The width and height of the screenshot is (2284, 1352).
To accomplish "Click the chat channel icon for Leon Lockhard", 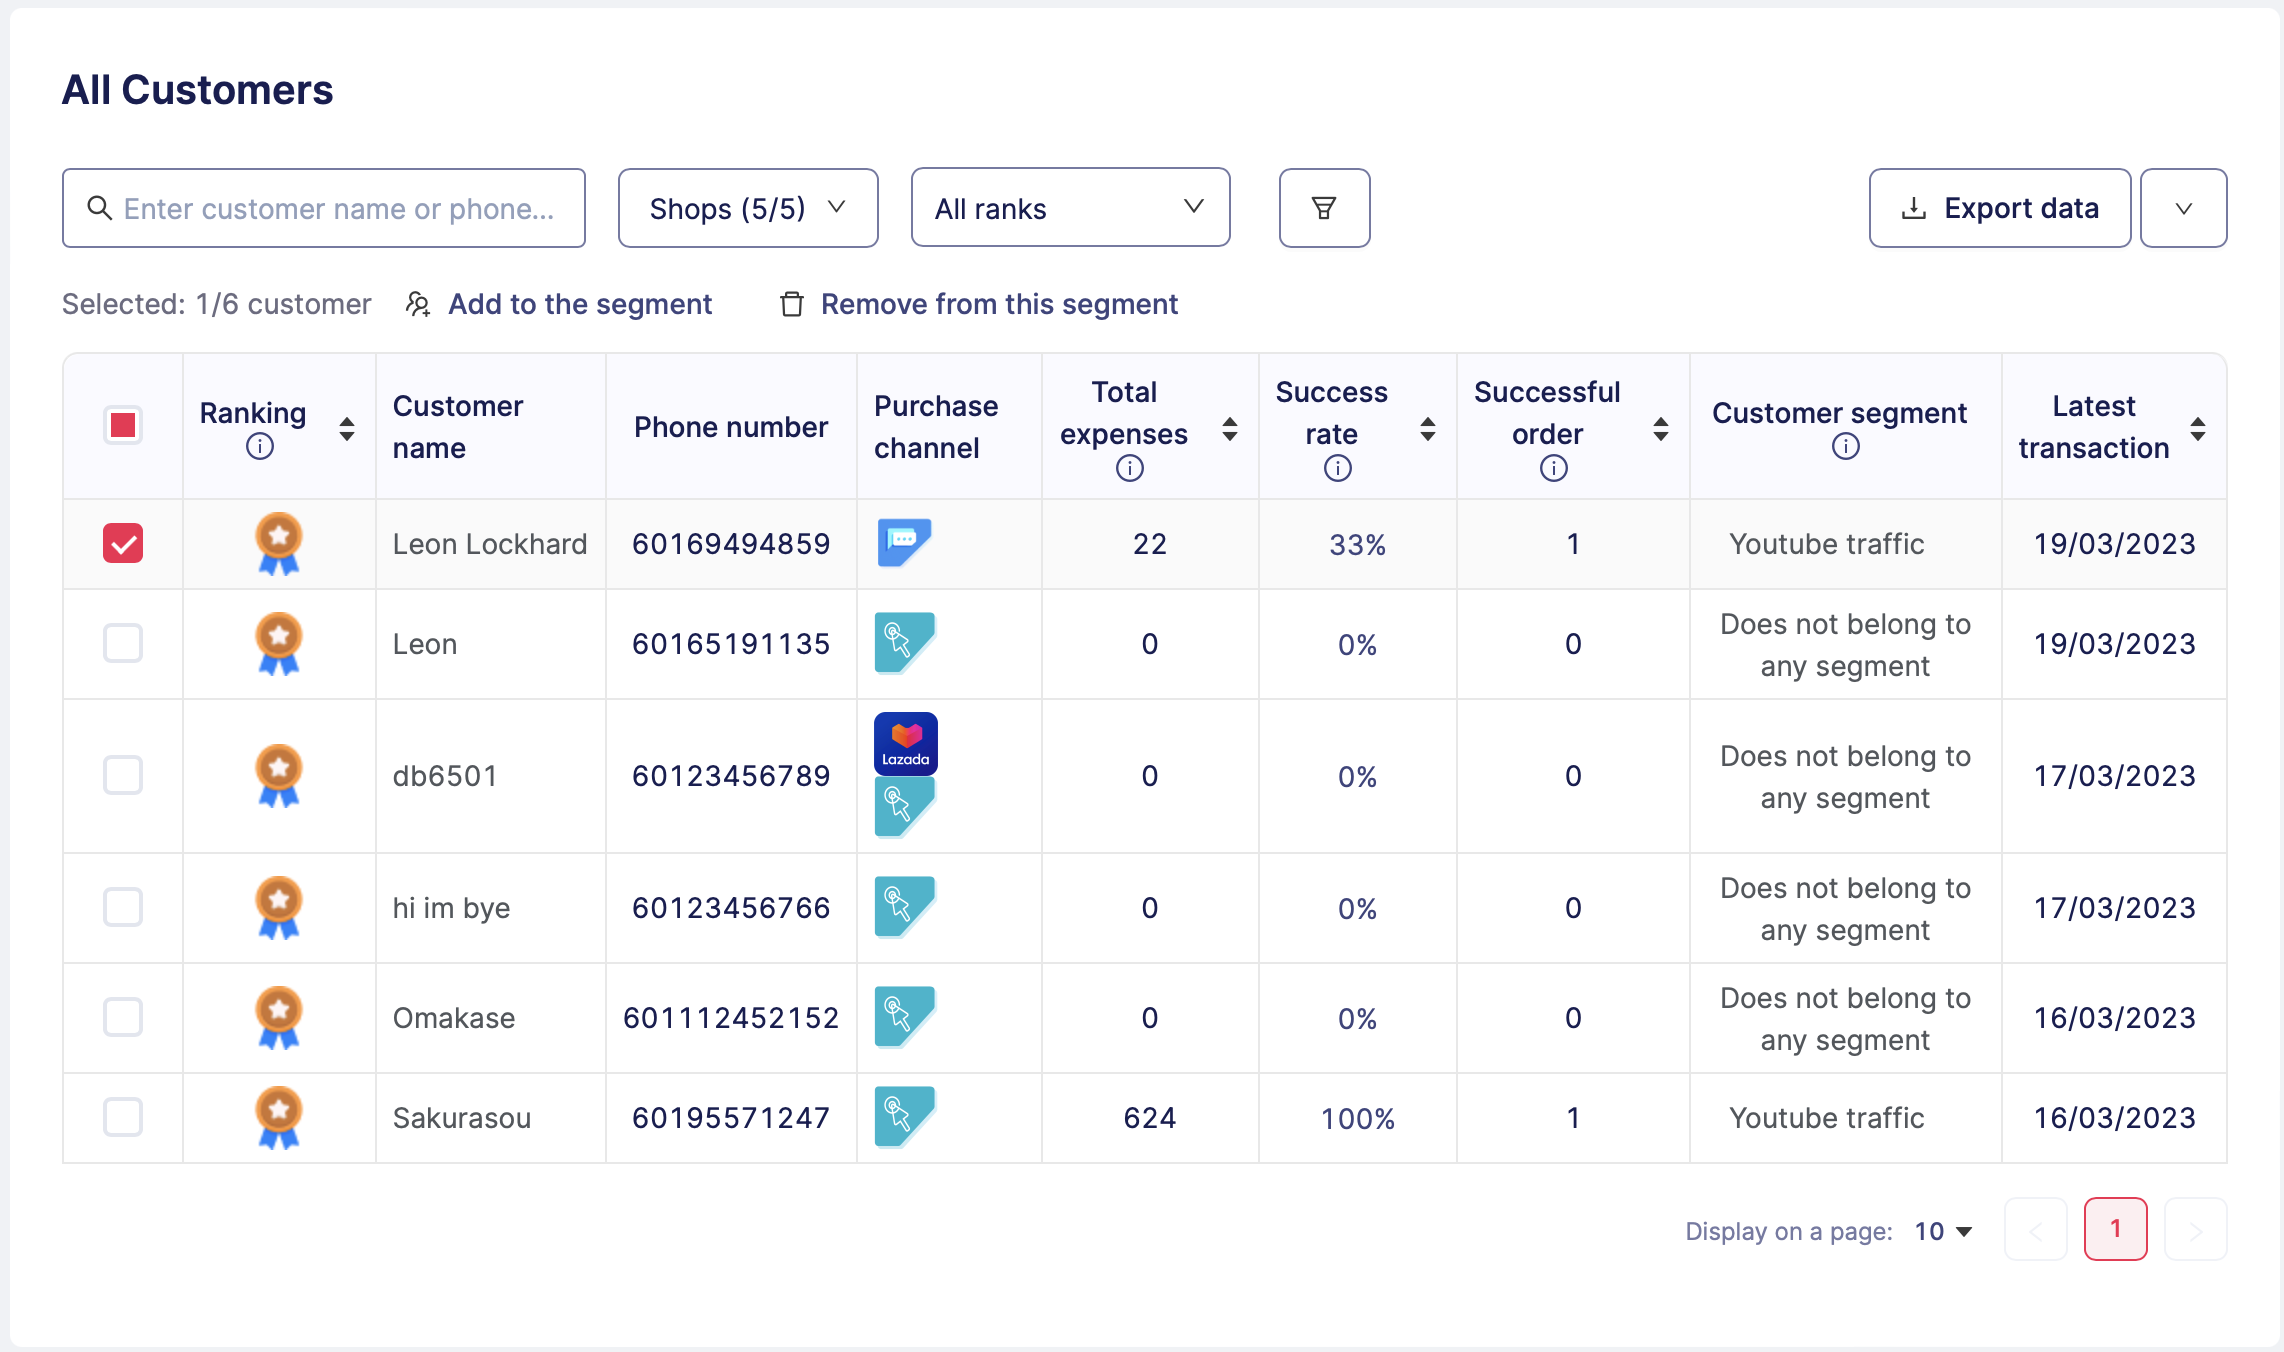I will point(904,541).
